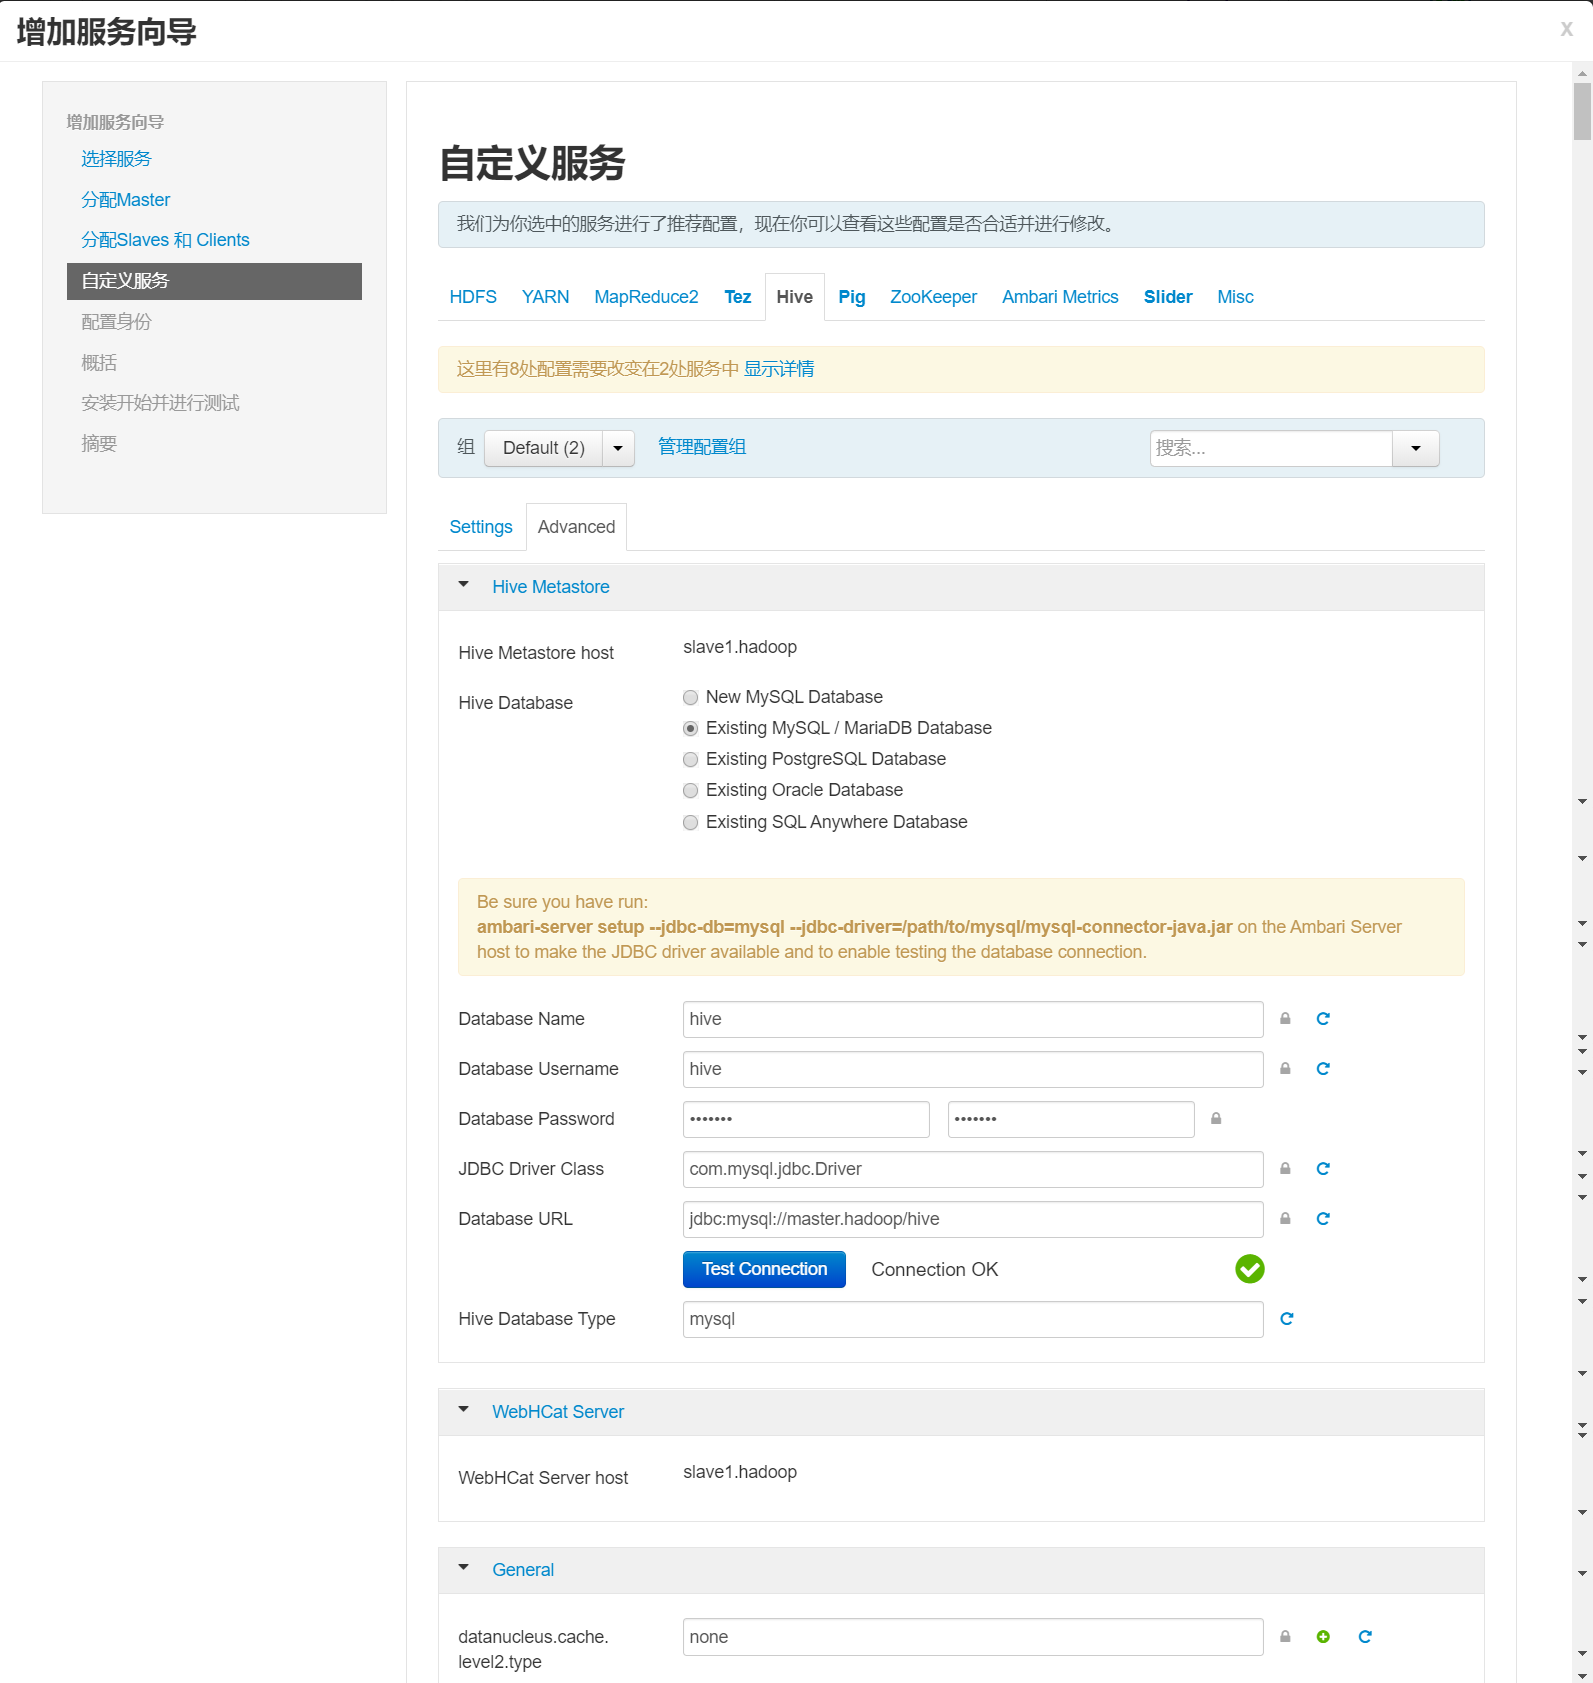
Task: Collapse the WebHCat Server section
Action: pyautogui.click(x=463, y=1410)
